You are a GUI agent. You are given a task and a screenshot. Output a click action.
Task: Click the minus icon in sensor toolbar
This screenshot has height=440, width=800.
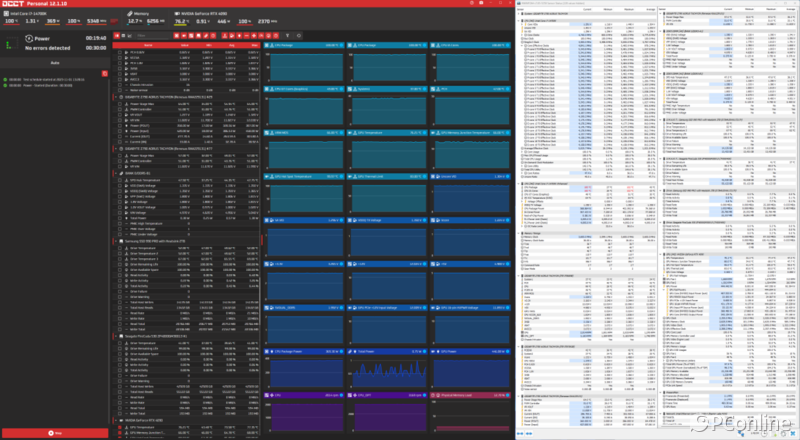(x=246, y=36)
